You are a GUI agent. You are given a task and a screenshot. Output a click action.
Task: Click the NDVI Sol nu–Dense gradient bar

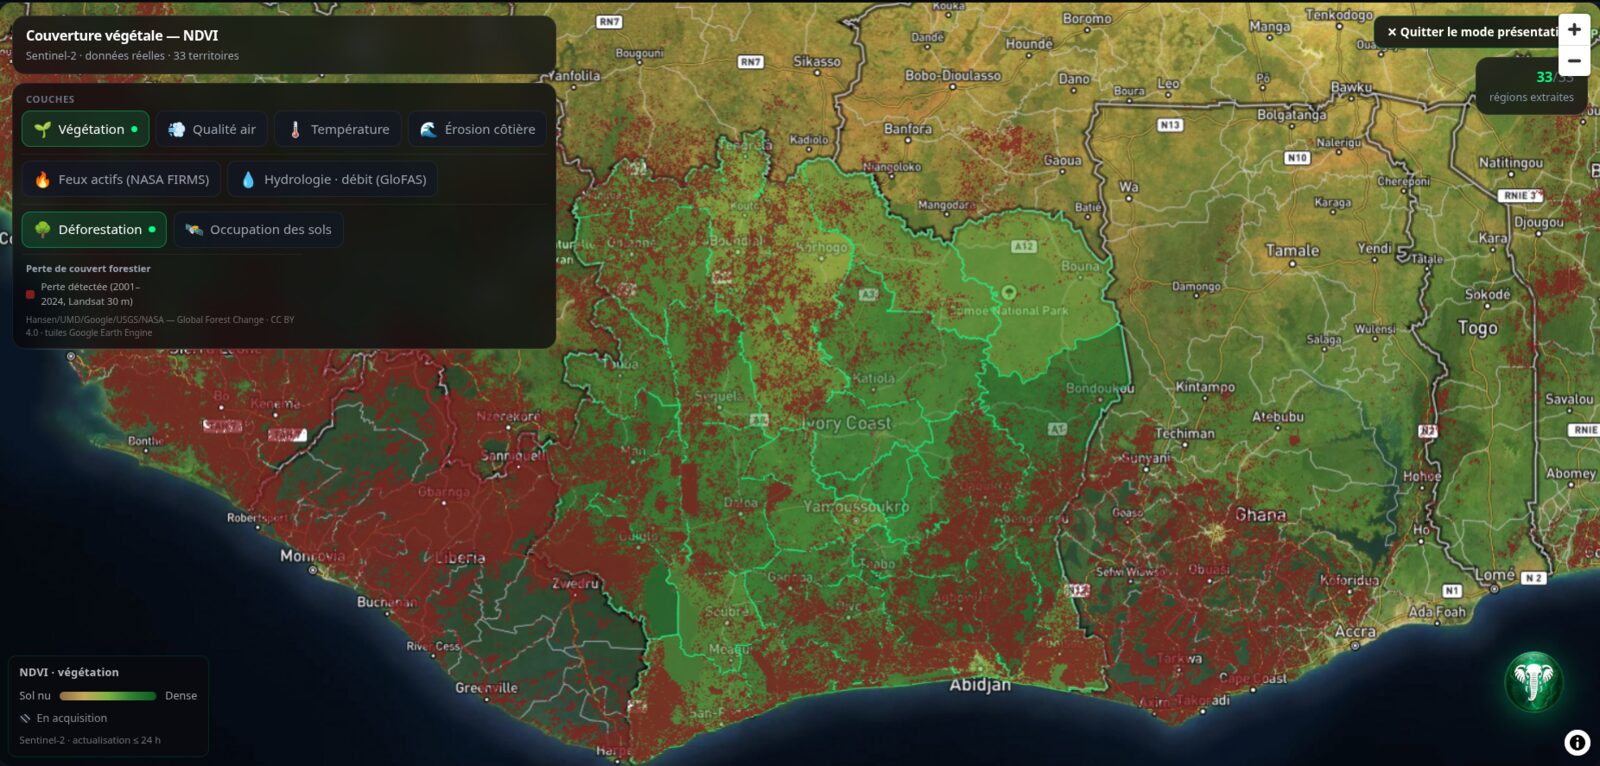point(108,696)
